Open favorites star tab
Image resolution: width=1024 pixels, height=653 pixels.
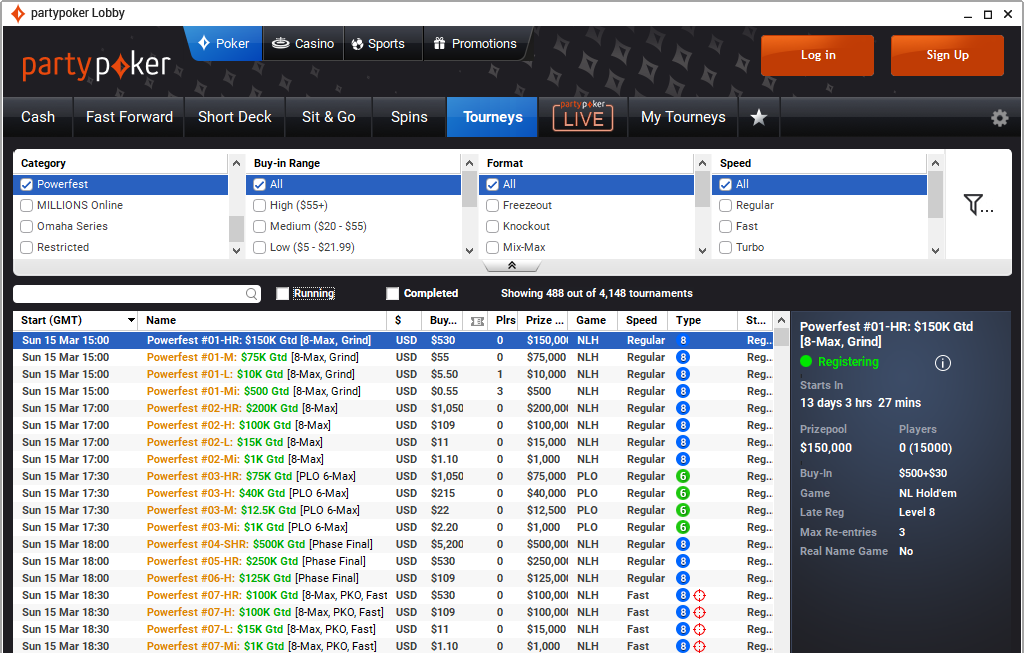tap(758, 117)
